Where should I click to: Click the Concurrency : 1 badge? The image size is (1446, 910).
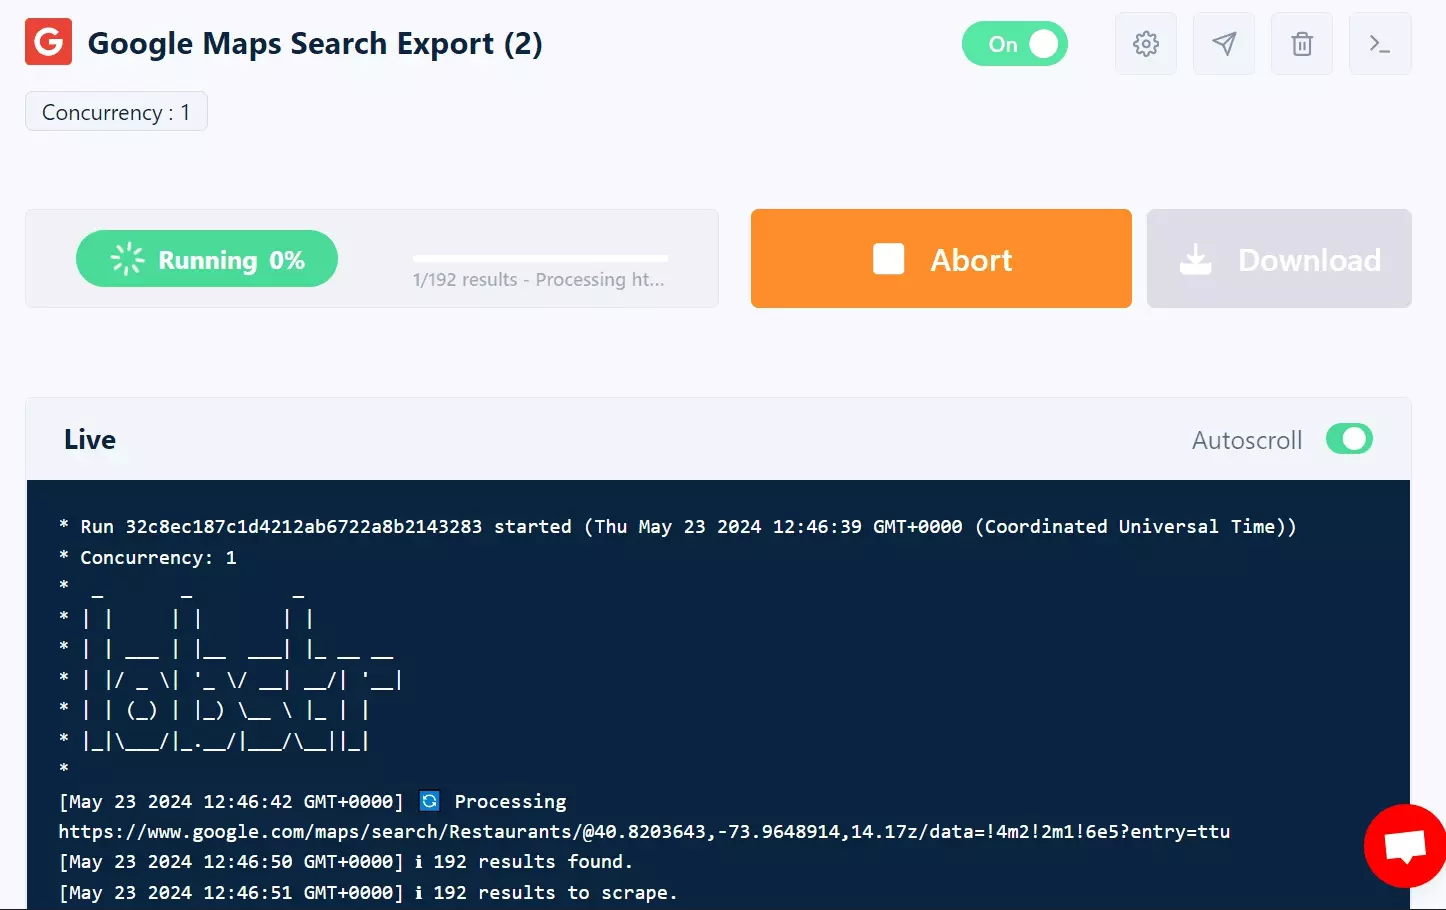pos(116,112)
